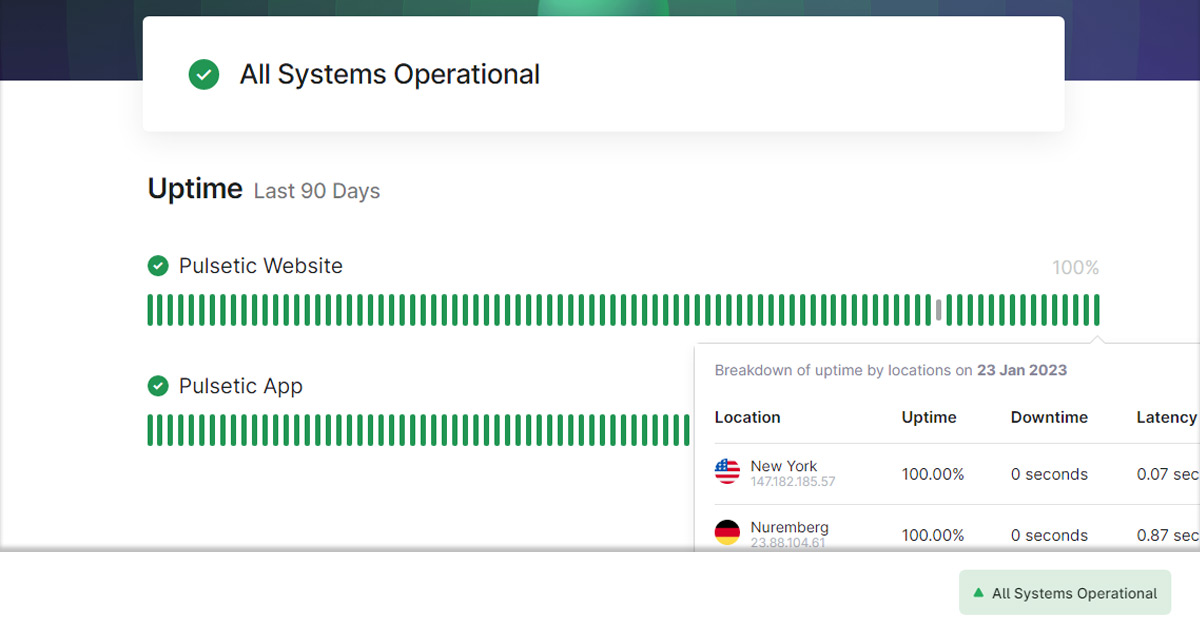Select the last green bar of Pulsetic Website uptime

(1097, 310)
